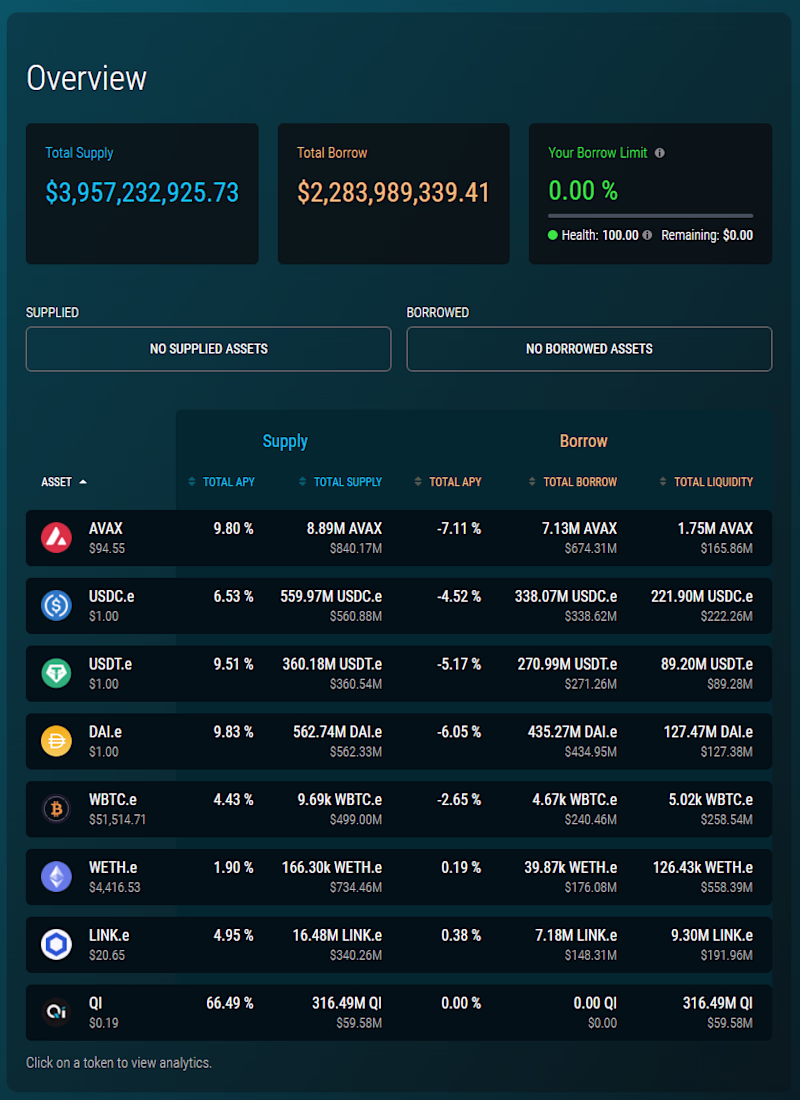Sort by Total Liquidity column
This screenshot has height=1100, width=800.
[706, 482]
